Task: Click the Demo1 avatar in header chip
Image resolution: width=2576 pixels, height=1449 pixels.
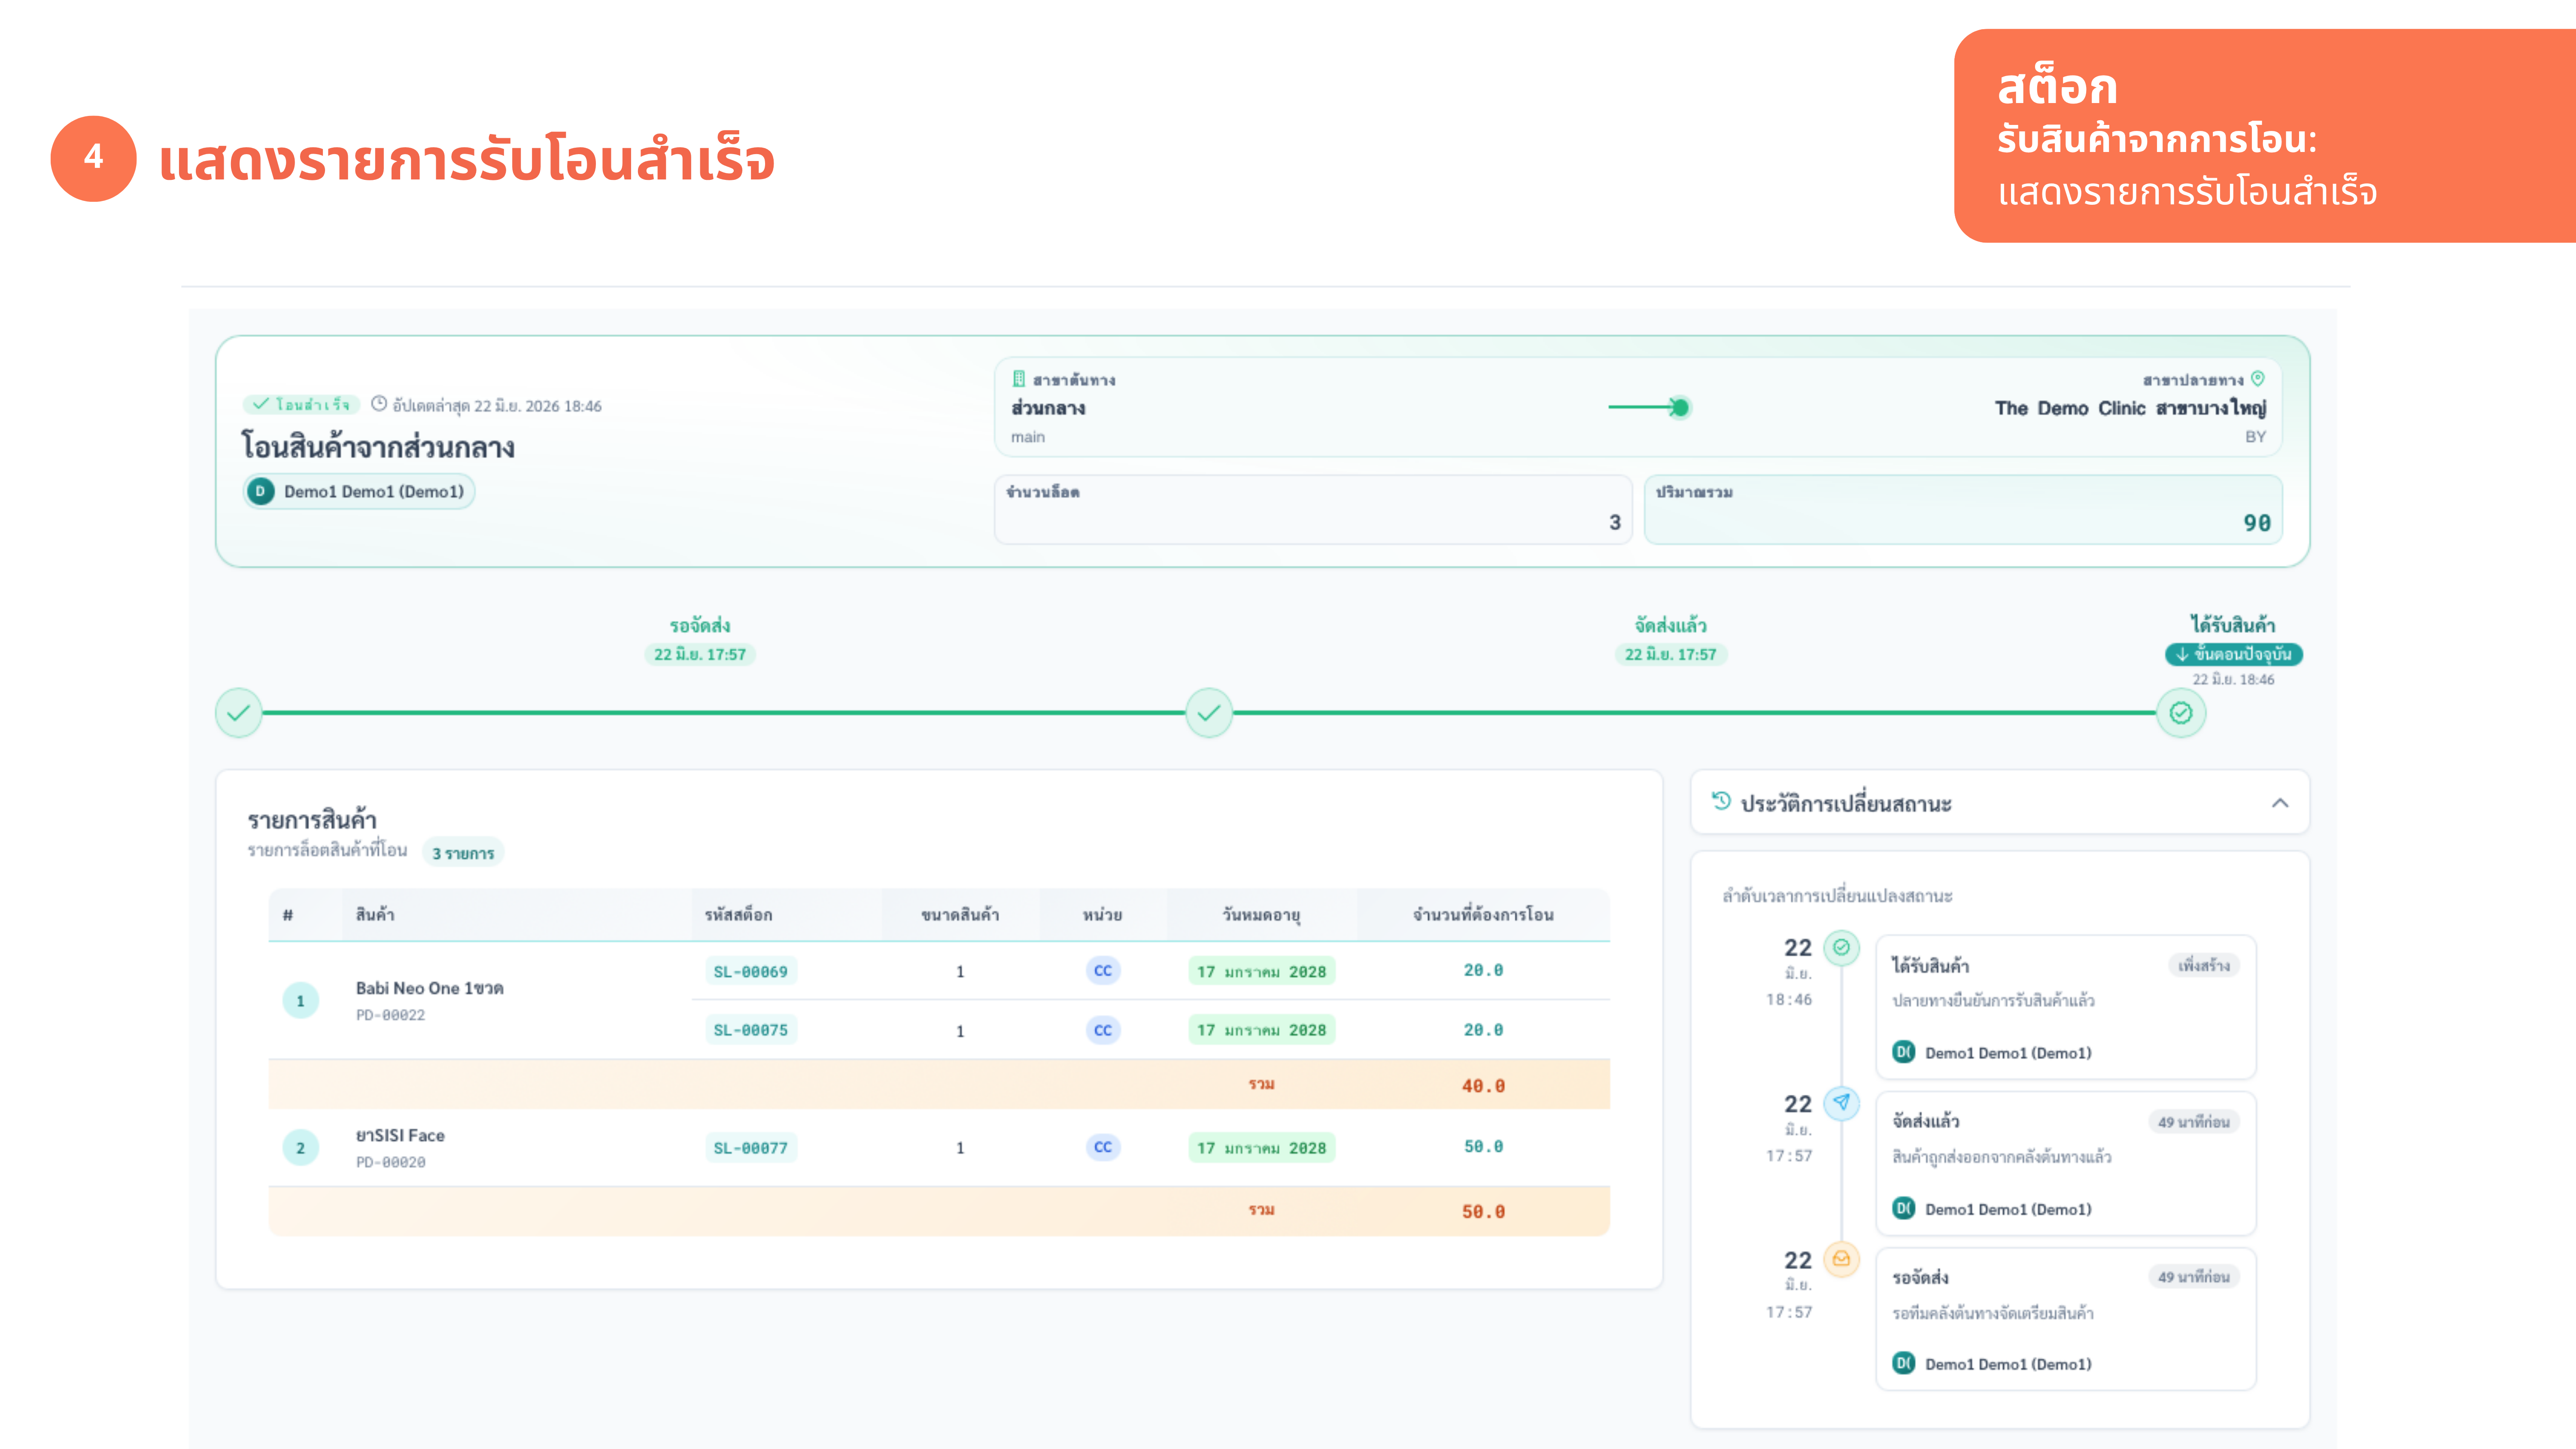Action: 260,491
